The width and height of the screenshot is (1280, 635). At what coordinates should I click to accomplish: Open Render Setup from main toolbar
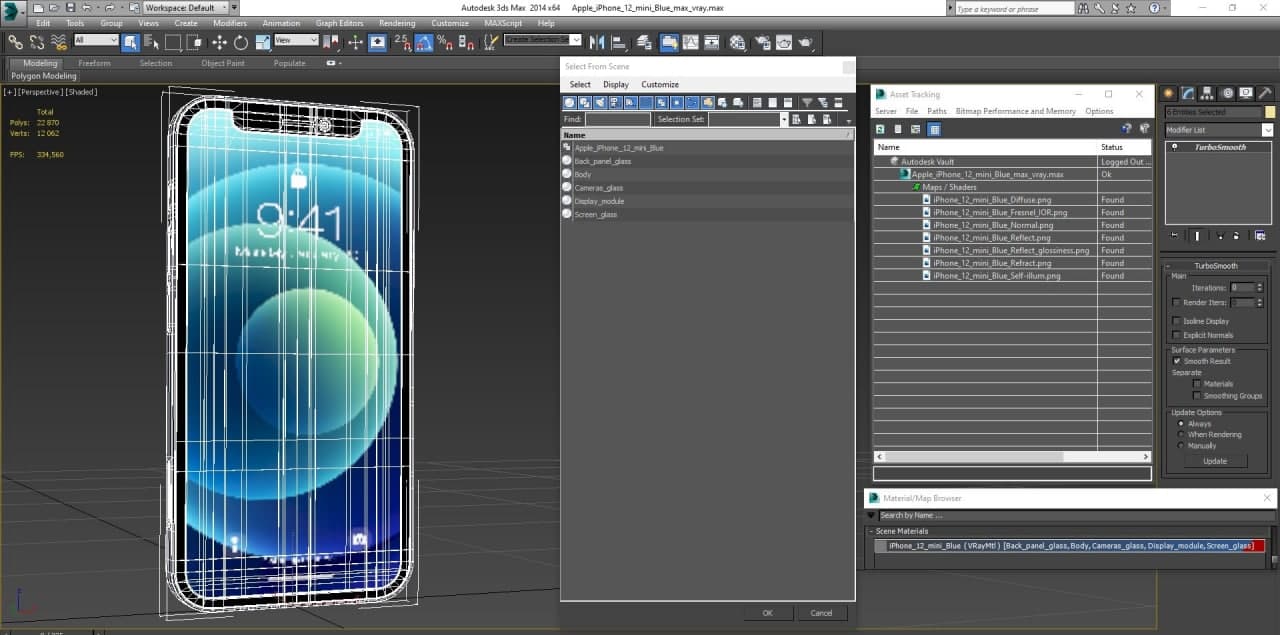coord(762,42)
